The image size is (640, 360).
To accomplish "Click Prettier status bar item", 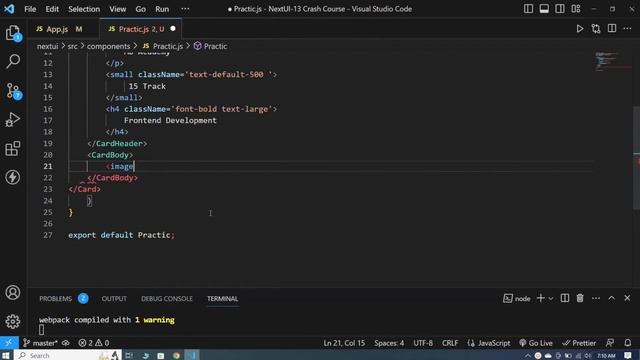I will click(x=579, y=343).
